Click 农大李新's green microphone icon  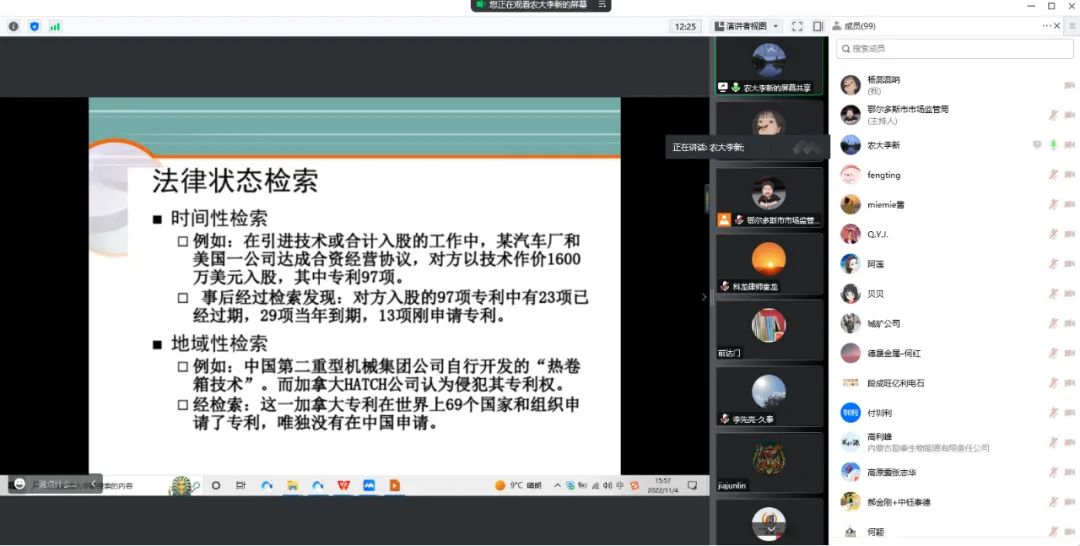tap(1053, 145)
